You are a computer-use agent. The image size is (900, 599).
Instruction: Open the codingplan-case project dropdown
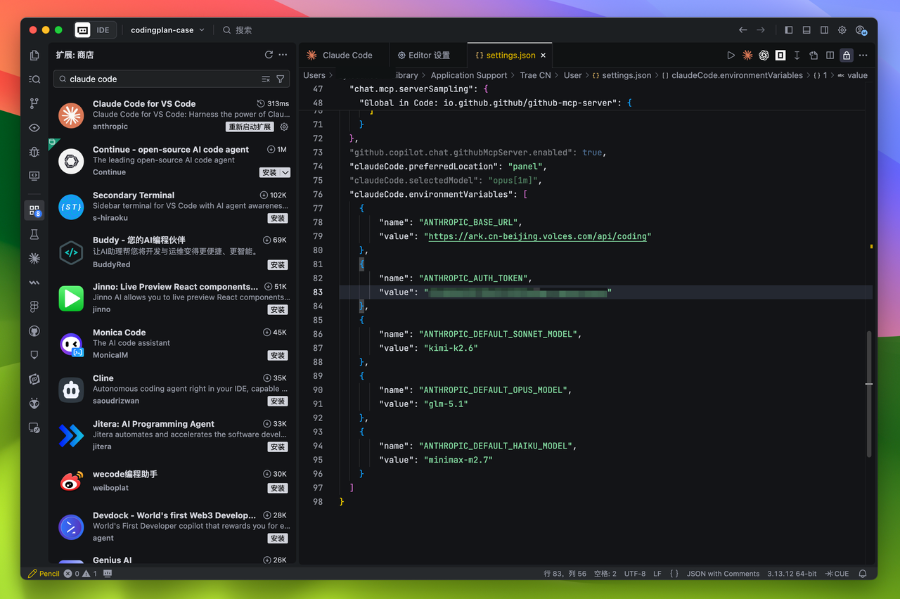coord(167,30)
